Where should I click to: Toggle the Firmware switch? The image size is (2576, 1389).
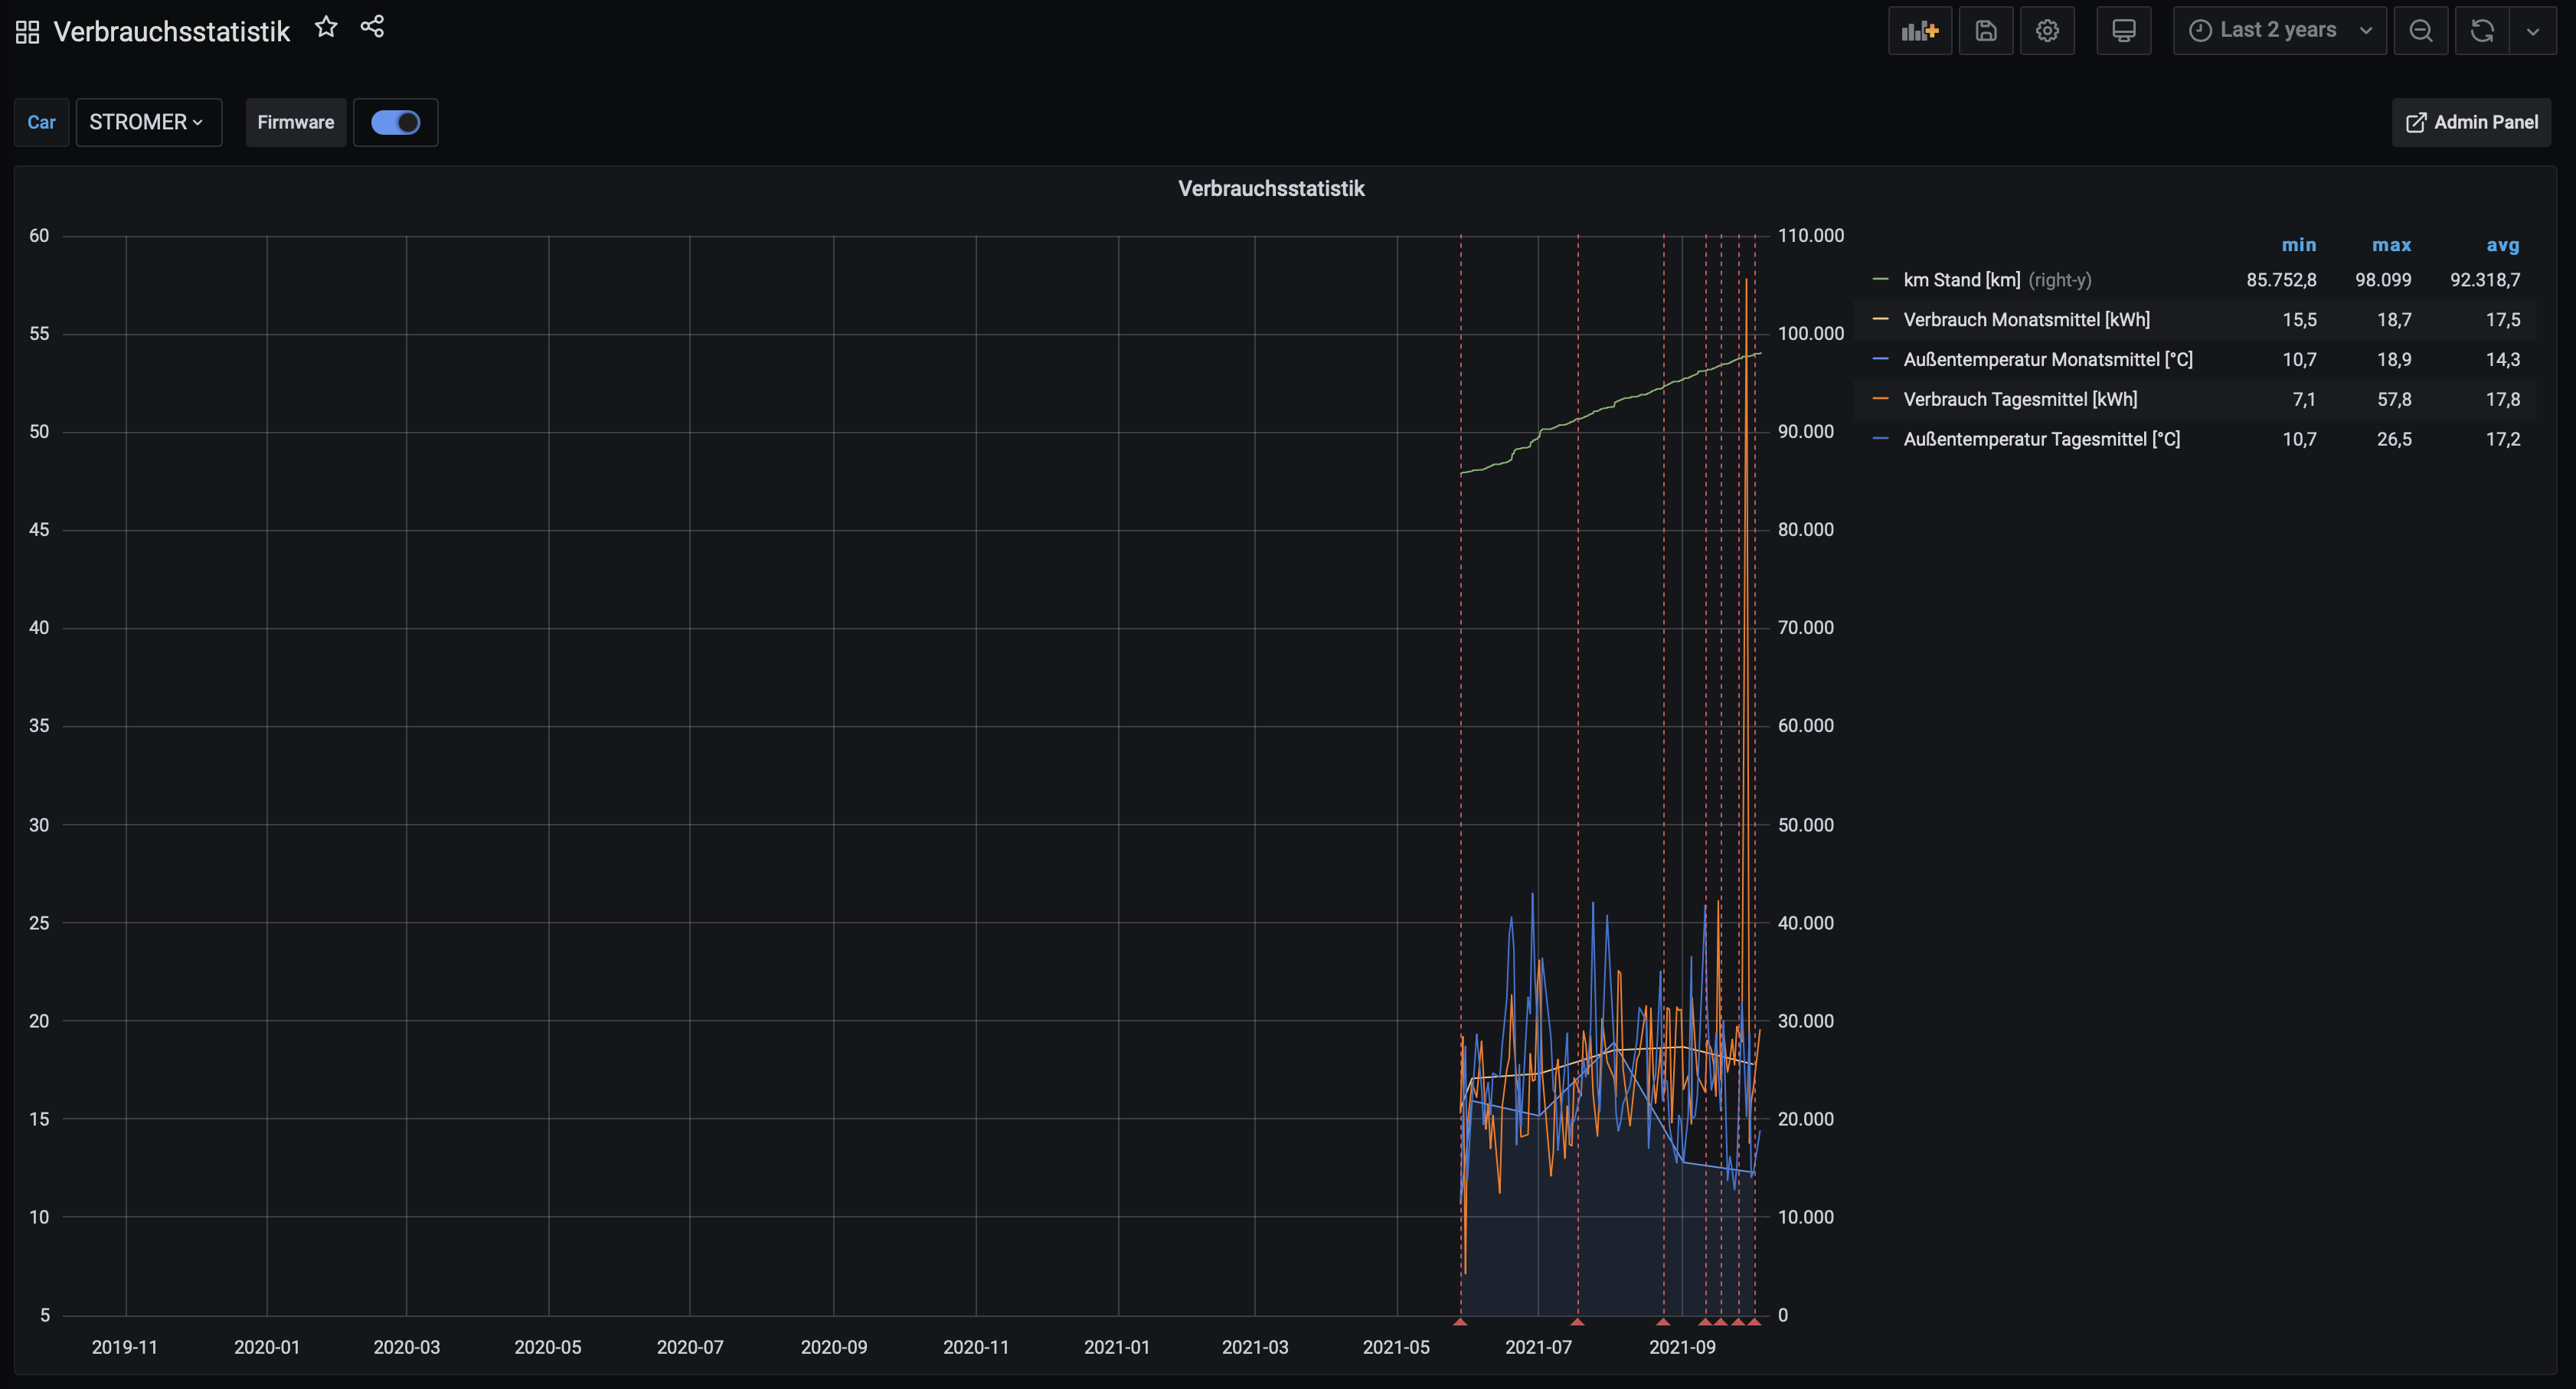click(x=395, y=122)
